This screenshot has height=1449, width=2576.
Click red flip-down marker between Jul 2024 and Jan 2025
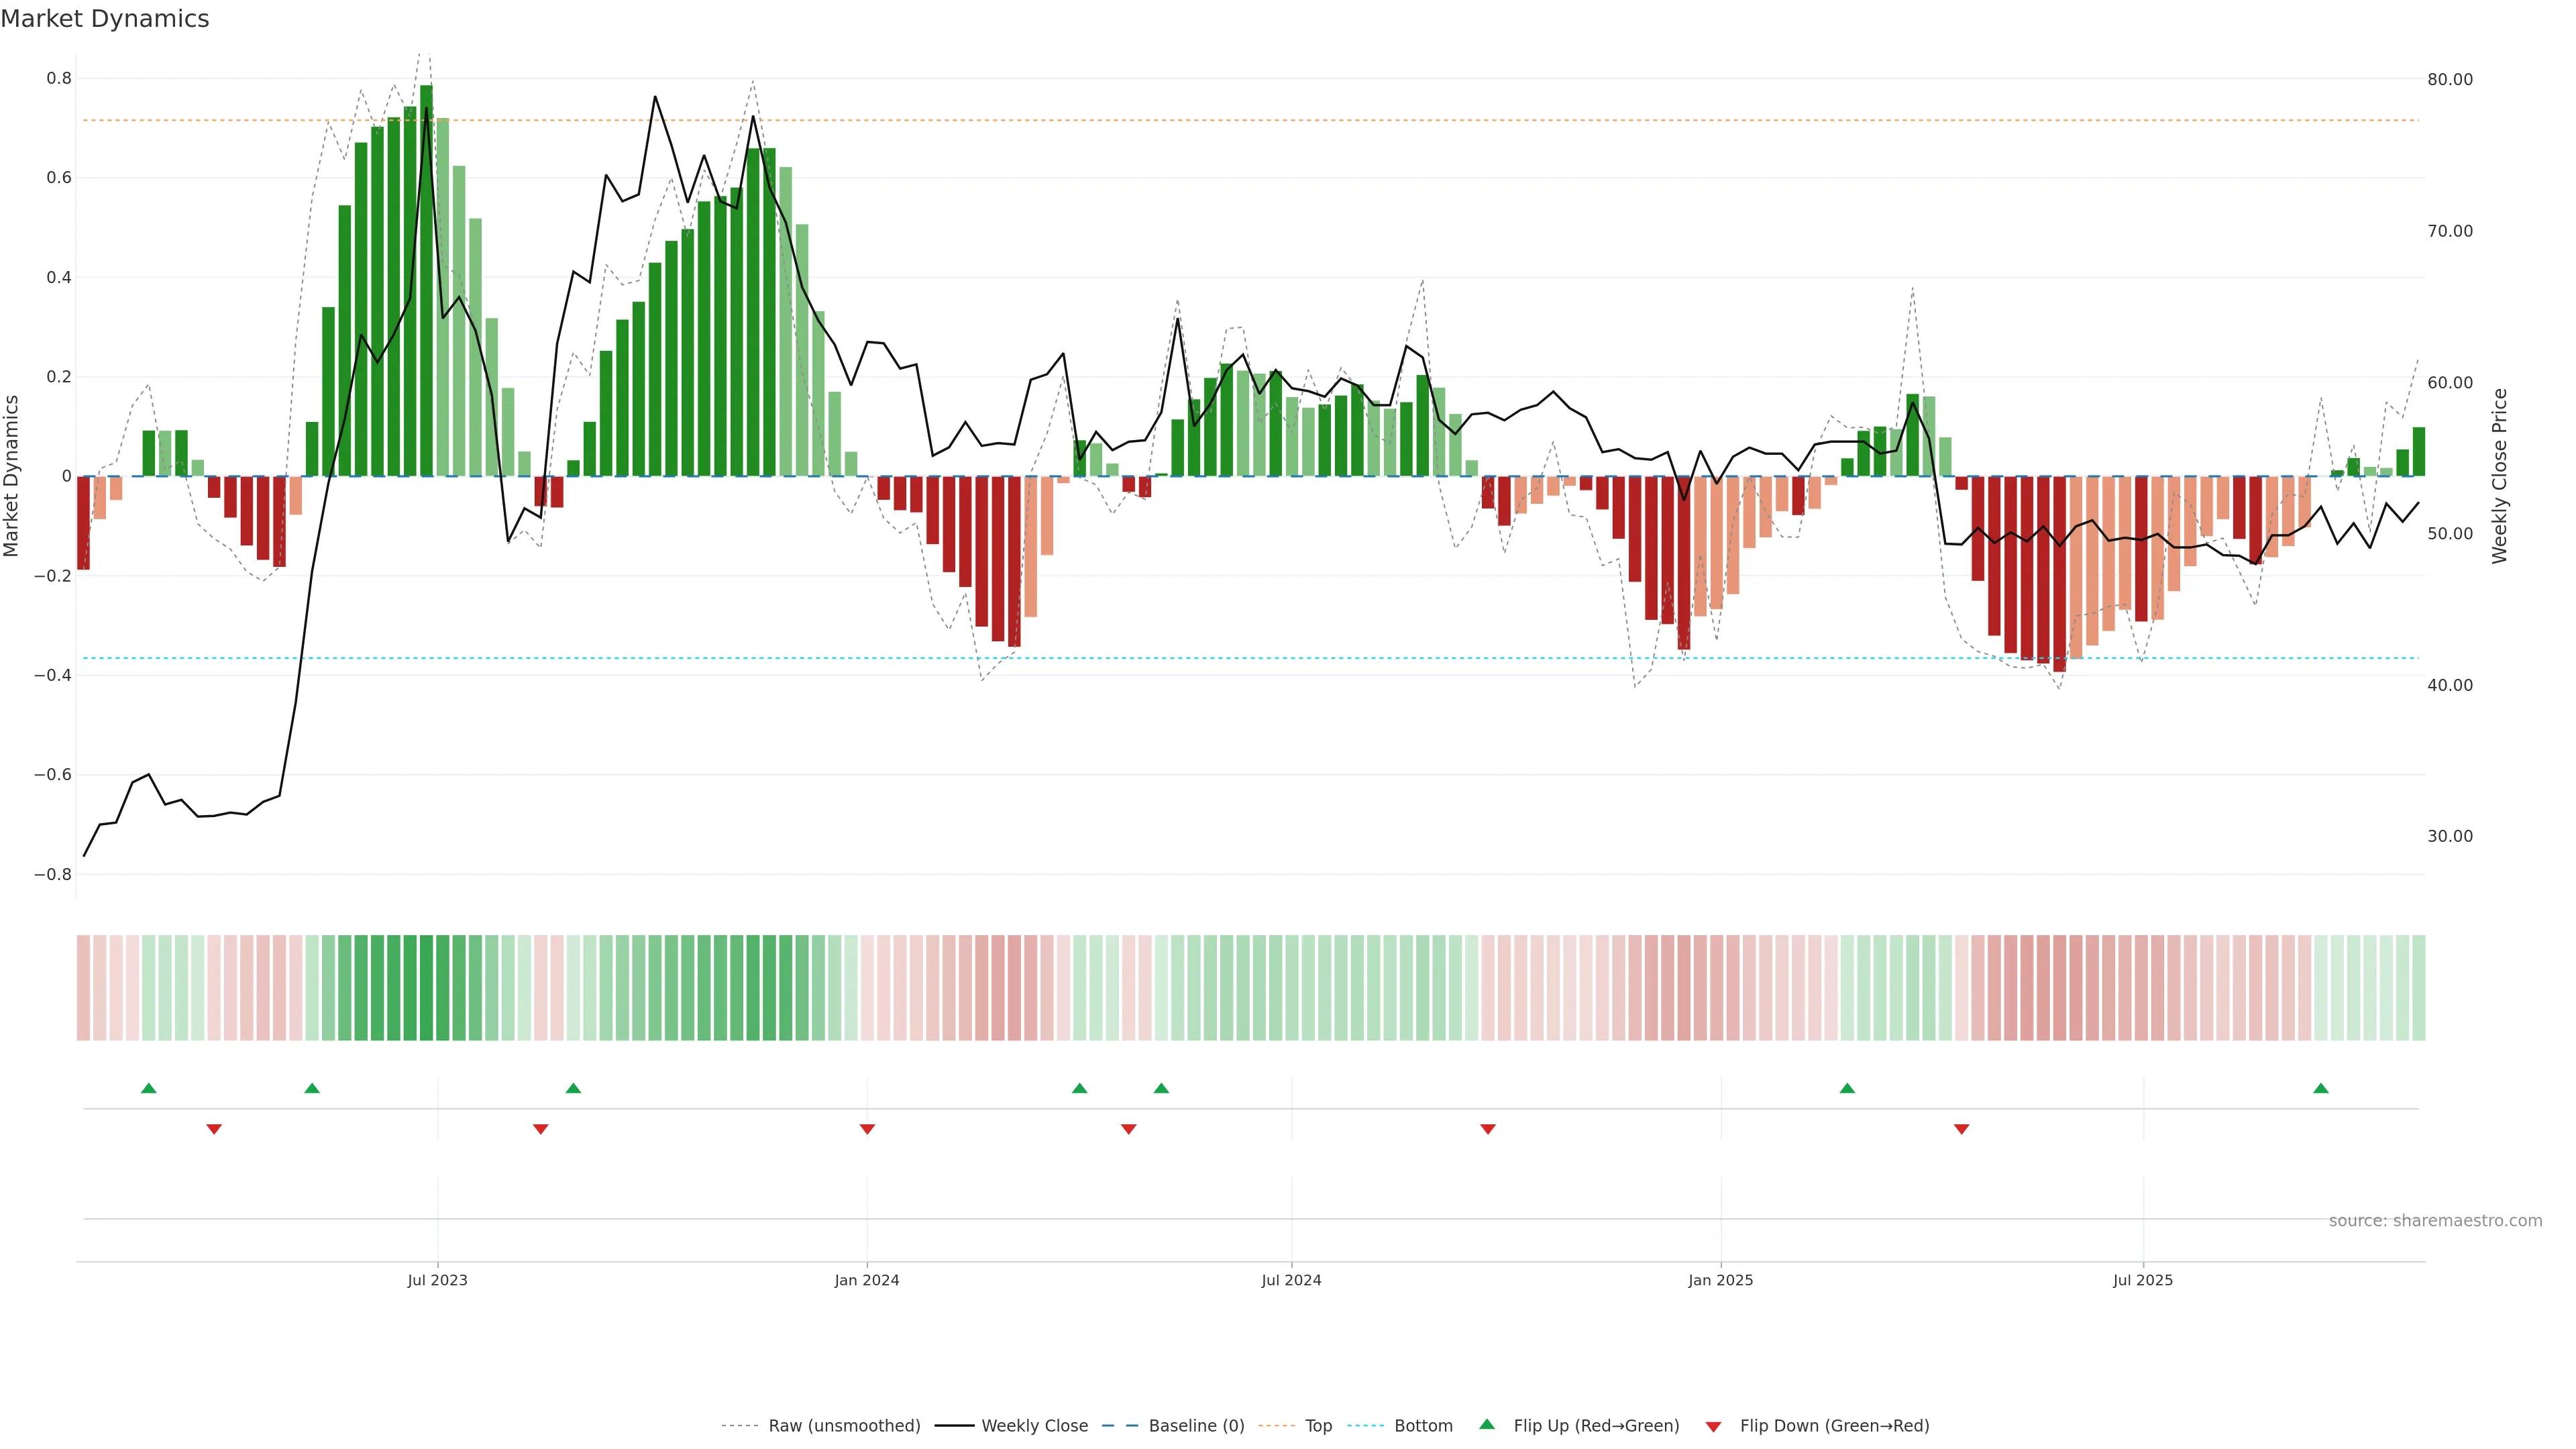(x=1488, y=1129)
